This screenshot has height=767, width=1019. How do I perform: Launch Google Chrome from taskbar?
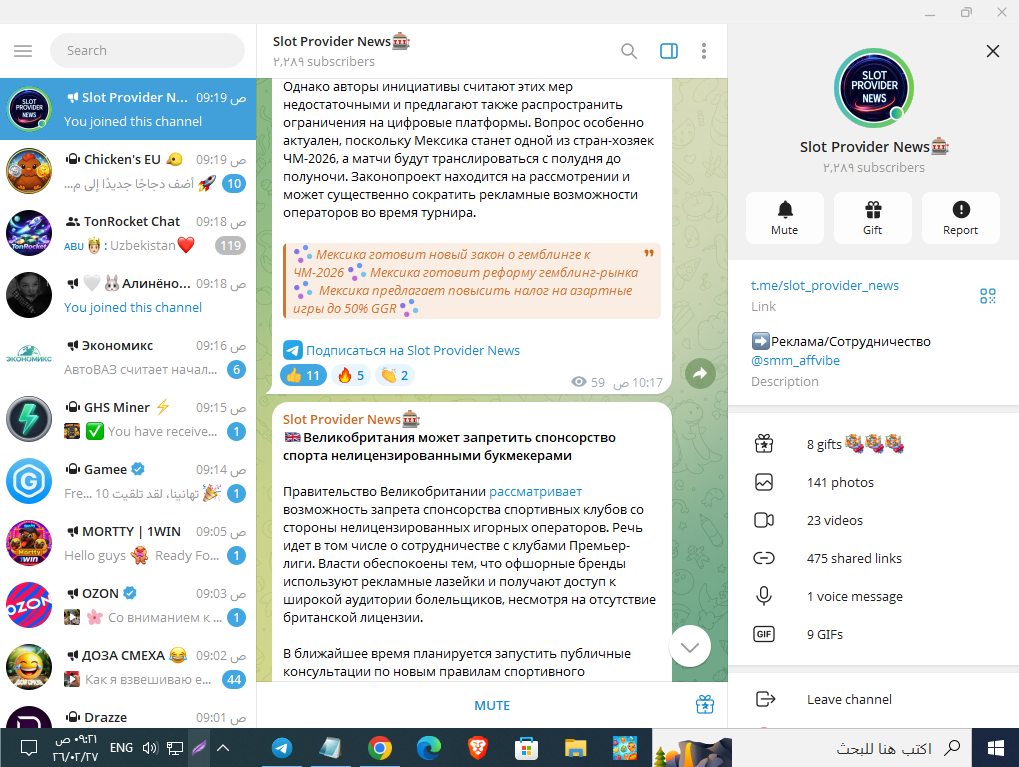pos(380,748)
